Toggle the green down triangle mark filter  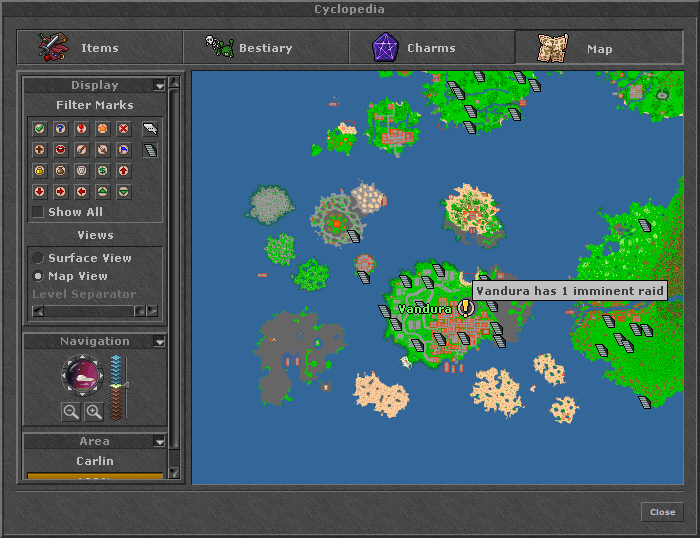[124, 192]
